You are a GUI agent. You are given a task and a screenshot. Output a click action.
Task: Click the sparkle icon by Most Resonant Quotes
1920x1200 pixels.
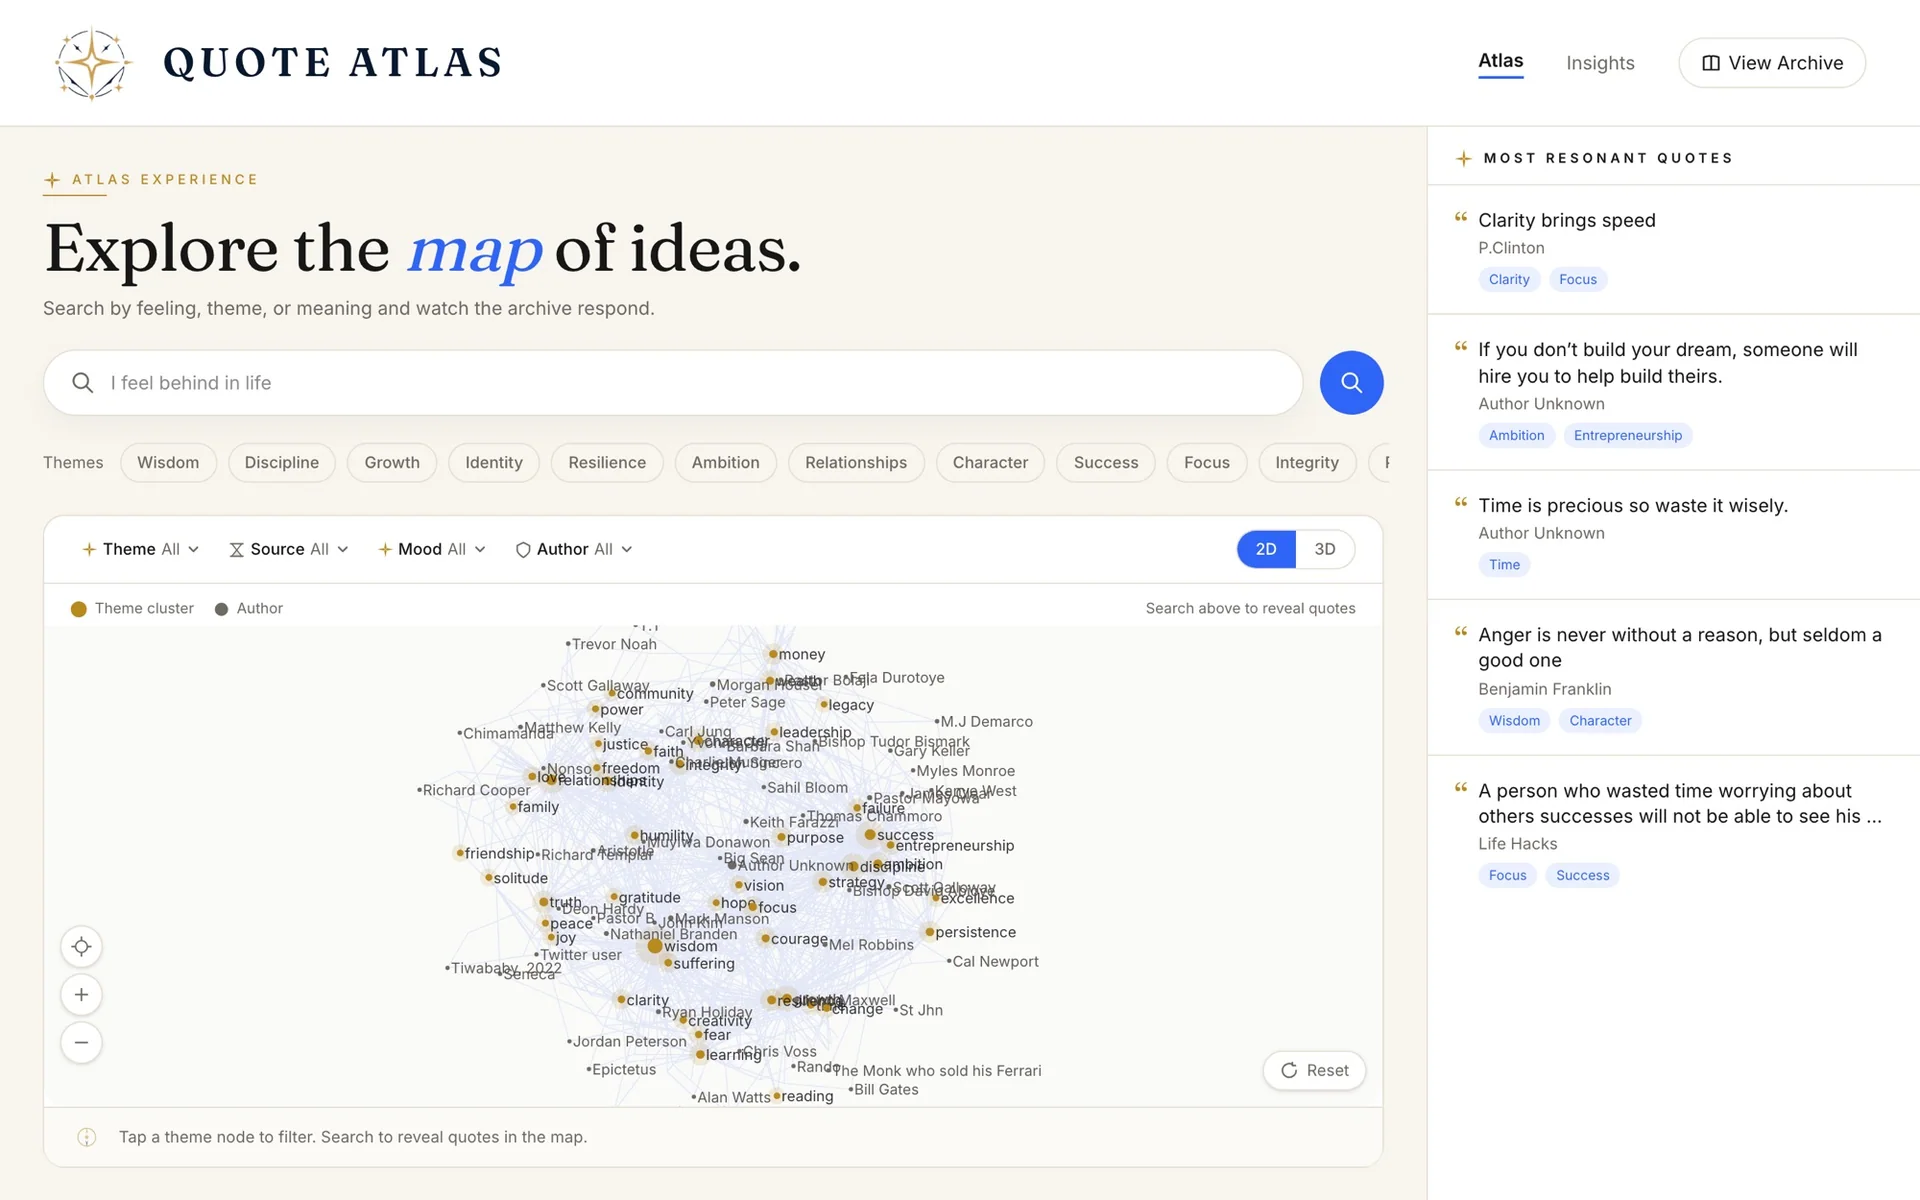click(x=1463, y=158)
